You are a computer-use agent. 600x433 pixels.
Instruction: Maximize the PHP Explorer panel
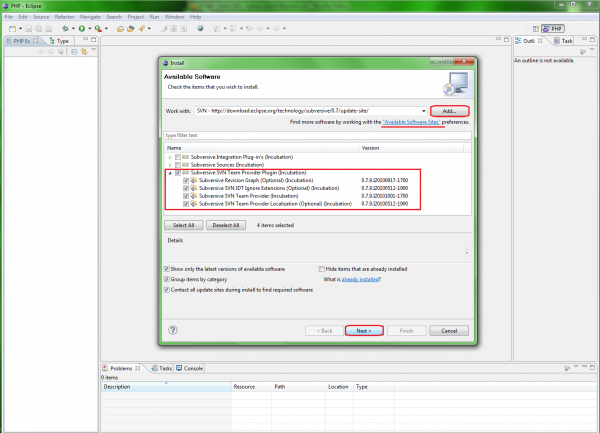click(93, 39)
